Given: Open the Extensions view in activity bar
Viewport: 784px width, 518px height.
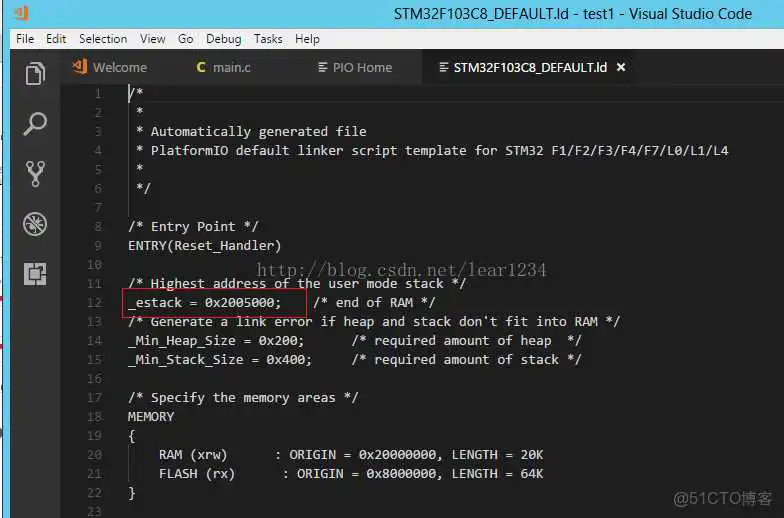Looking at the screenshot, I should pyautogui.click(x=35, y=274).
